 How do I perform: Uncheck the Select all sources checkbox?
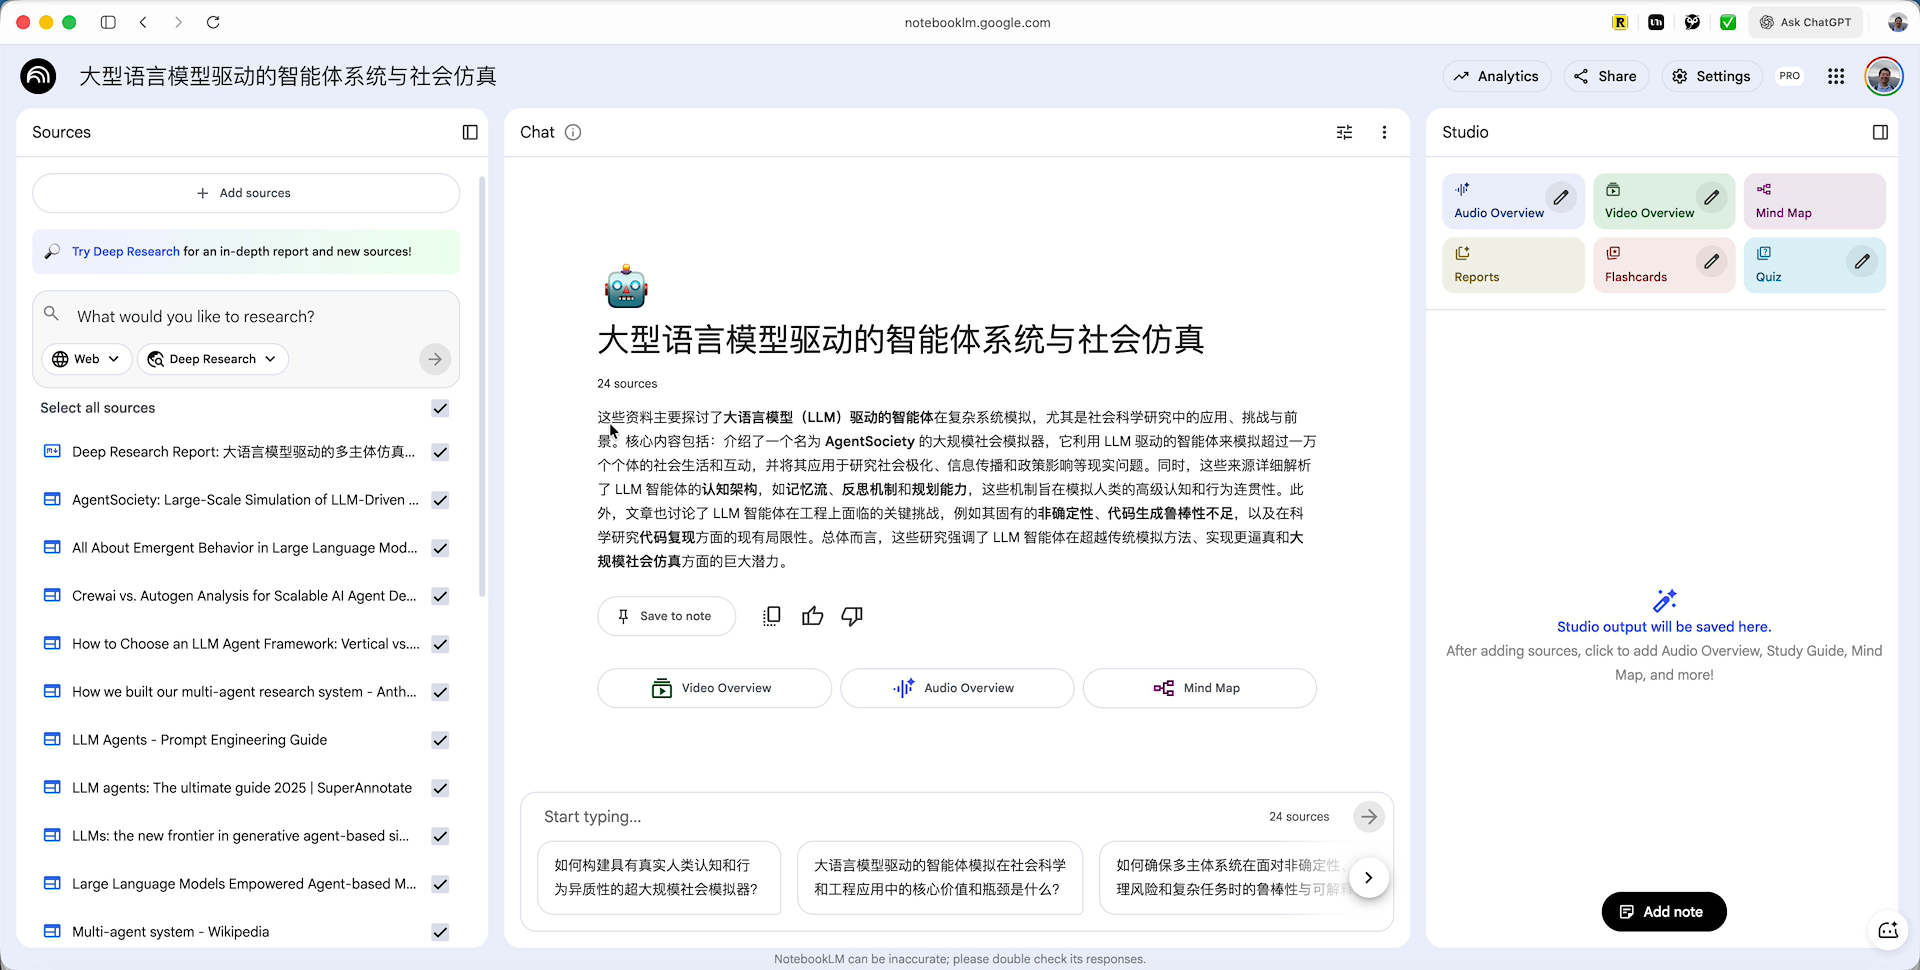(x=440, y=408)
